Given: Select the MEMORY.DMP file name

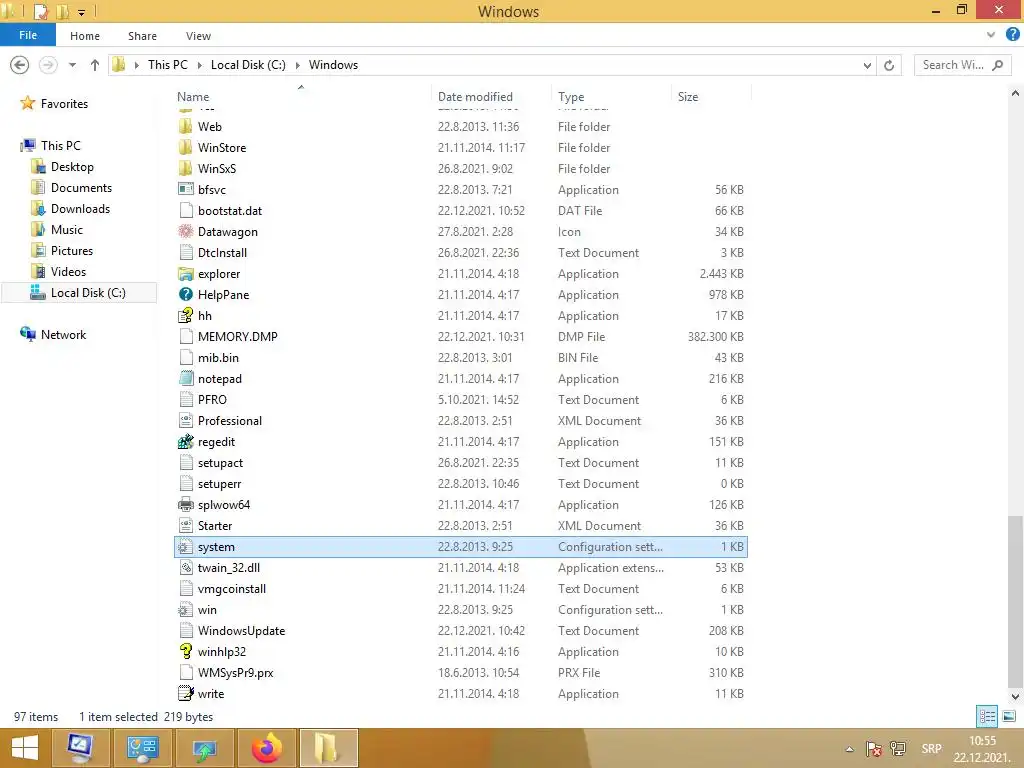Looking at the screenshot, I should (x=238, y=336).
